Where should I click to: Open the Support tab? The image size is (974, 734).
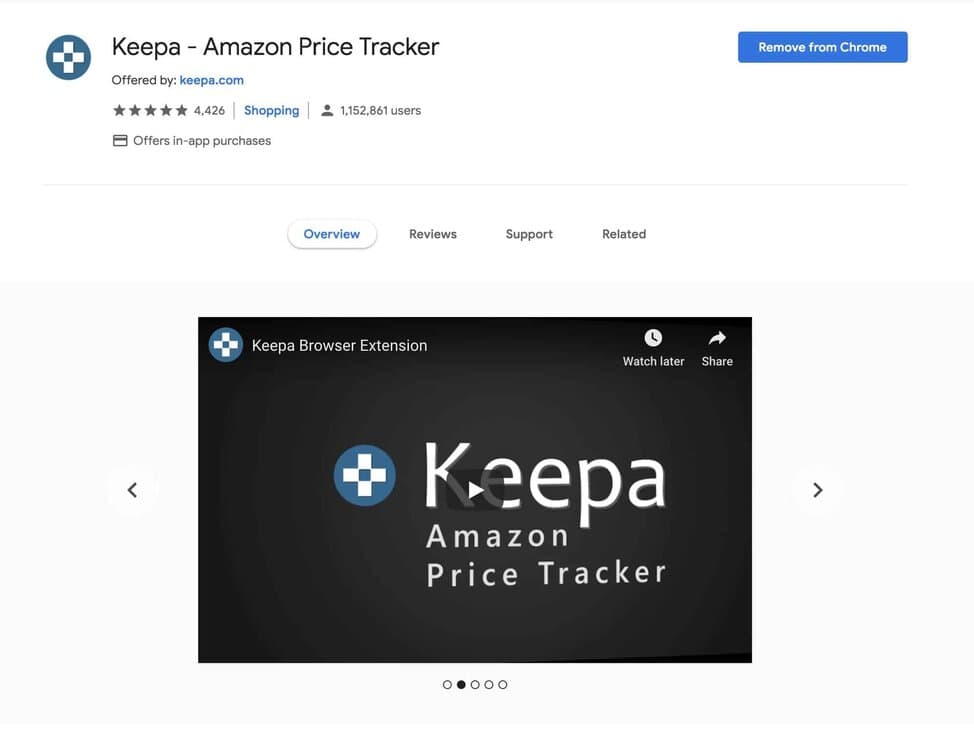[529, 234]
